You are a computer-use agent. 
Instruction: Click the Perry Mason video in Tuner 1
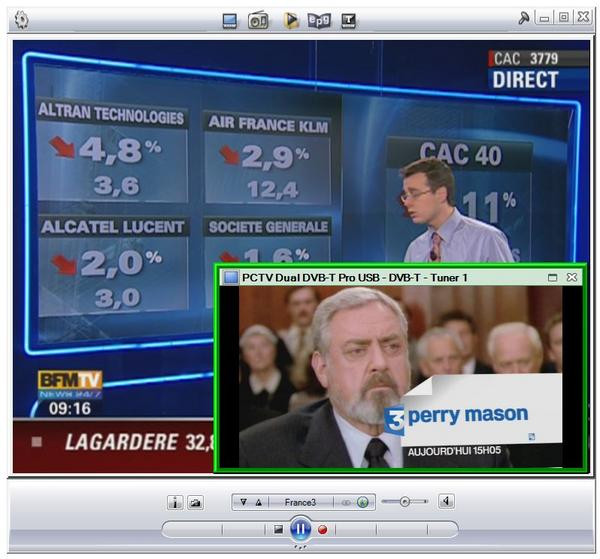[401, 377]
